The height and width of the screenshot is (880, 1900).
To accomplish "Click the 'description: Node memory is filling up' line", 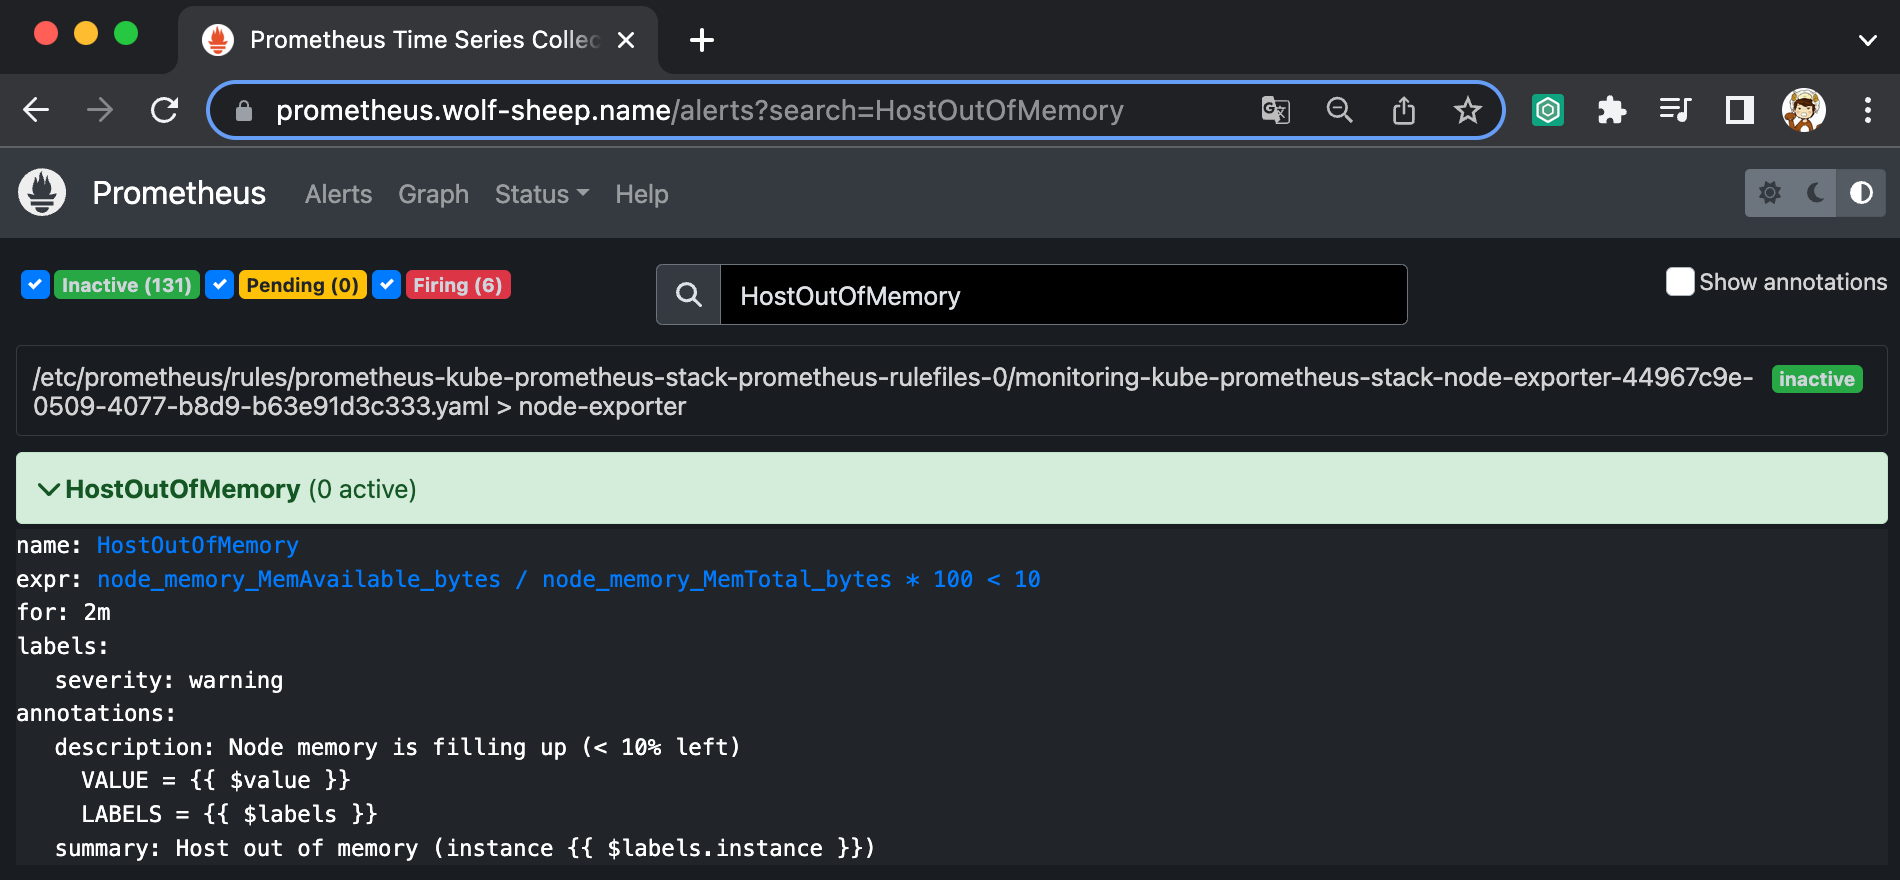I will point(398,747).
